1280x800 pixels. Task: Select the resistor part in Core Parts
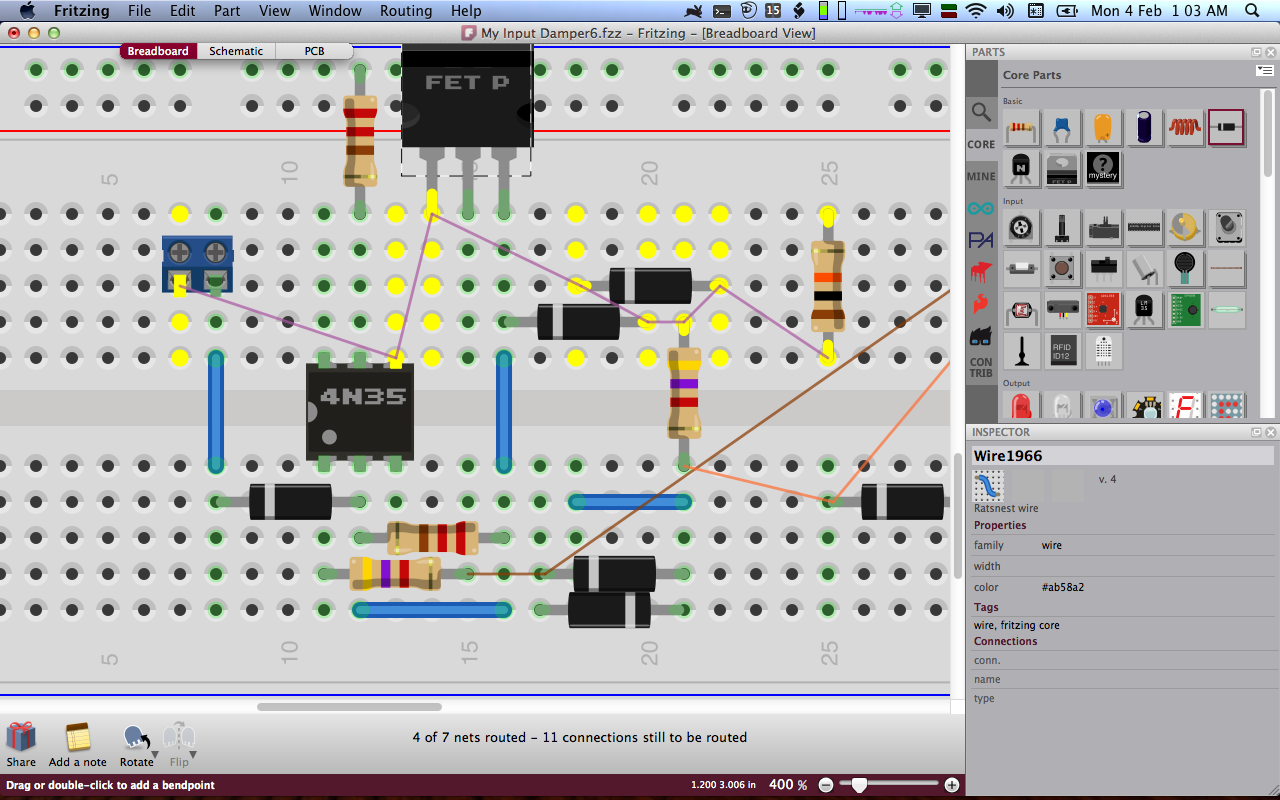click(x=1021, y=127)
